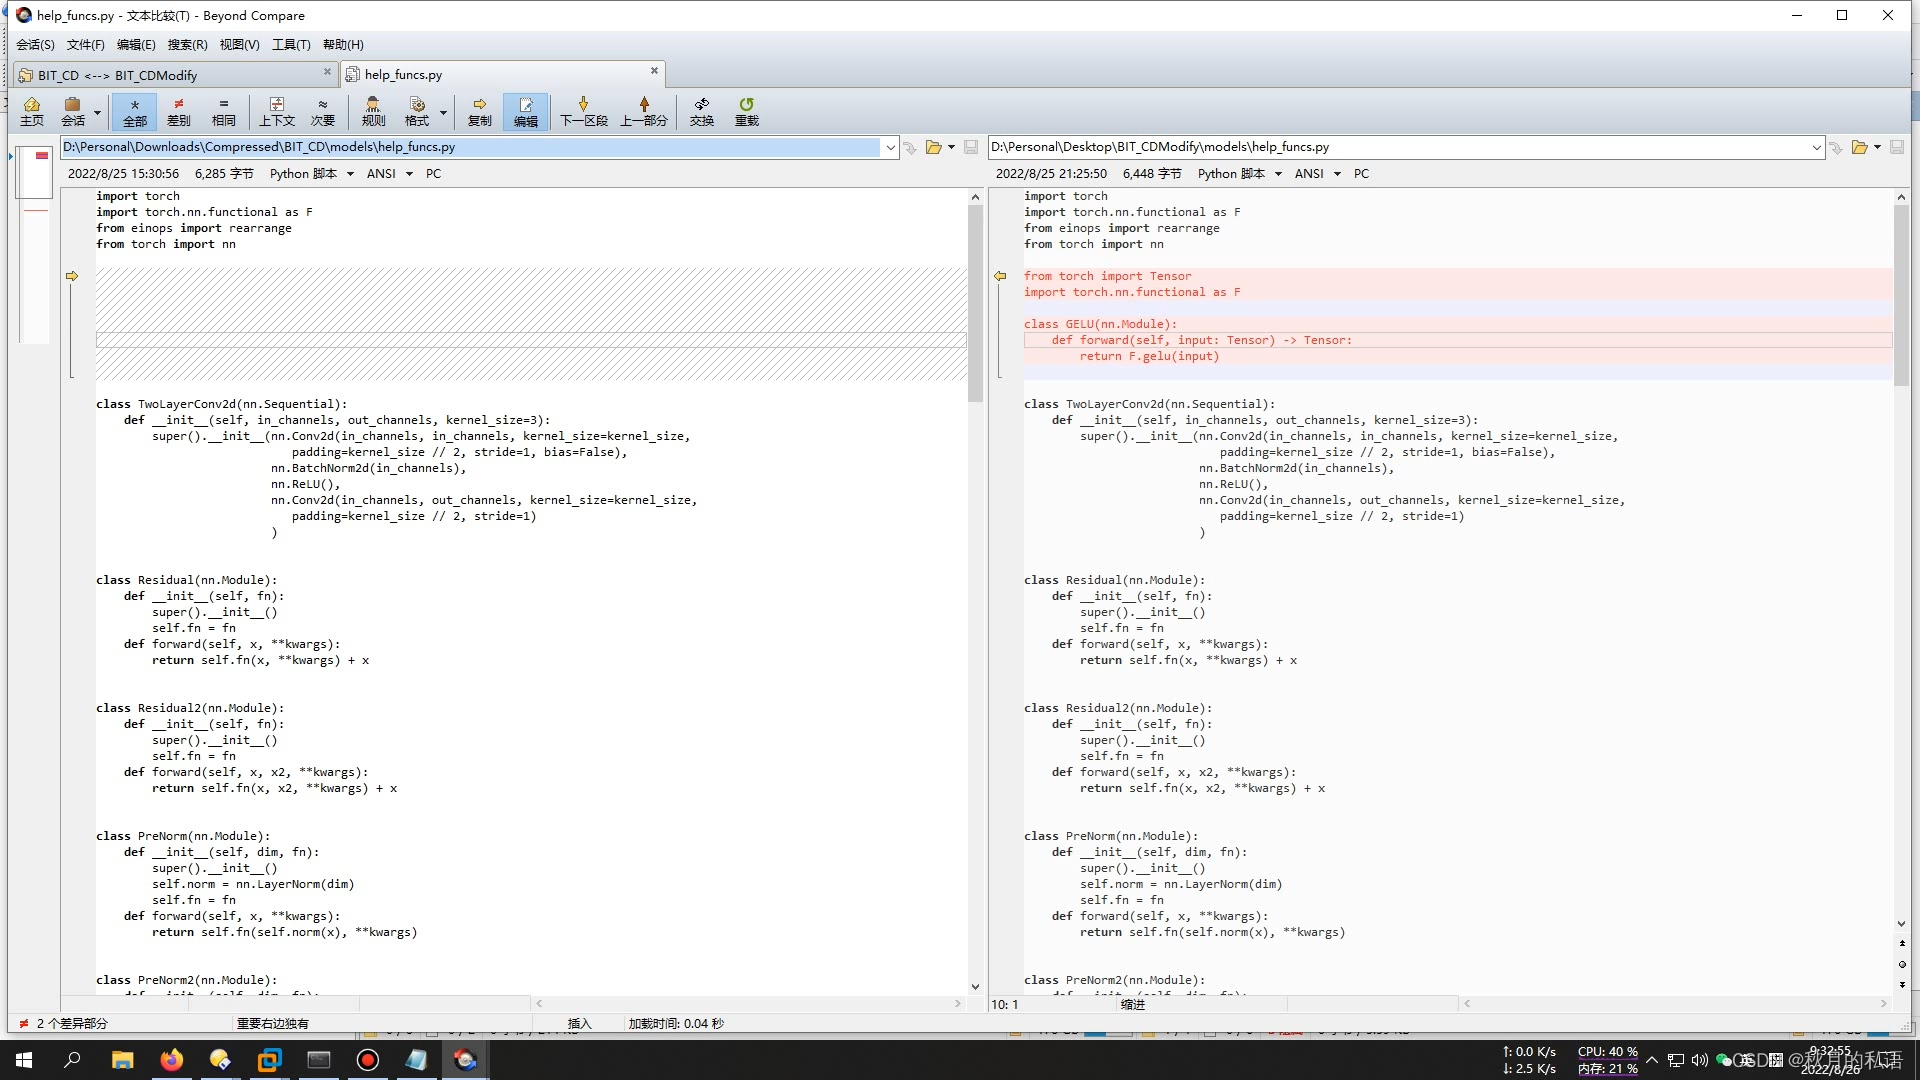Image resolution: width=1920 pixels, height=1080 pixels.
Task: Click the left overview thumbnail red marker
Action: (x=42, y=156)
